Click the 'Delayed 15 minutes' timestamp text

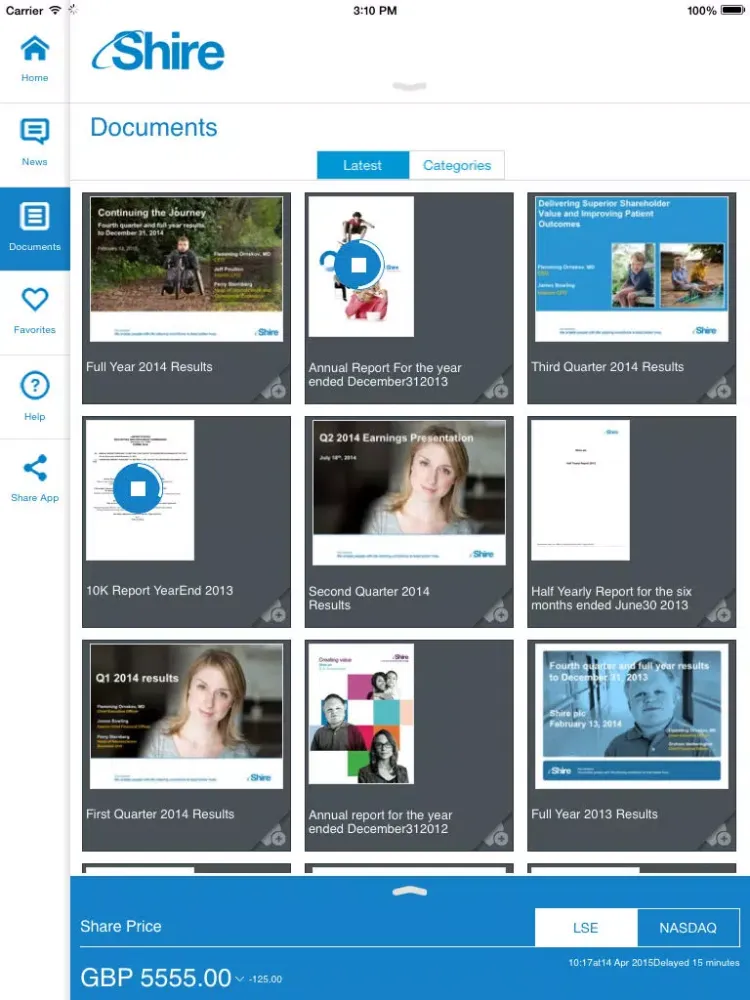click(696, 962)
